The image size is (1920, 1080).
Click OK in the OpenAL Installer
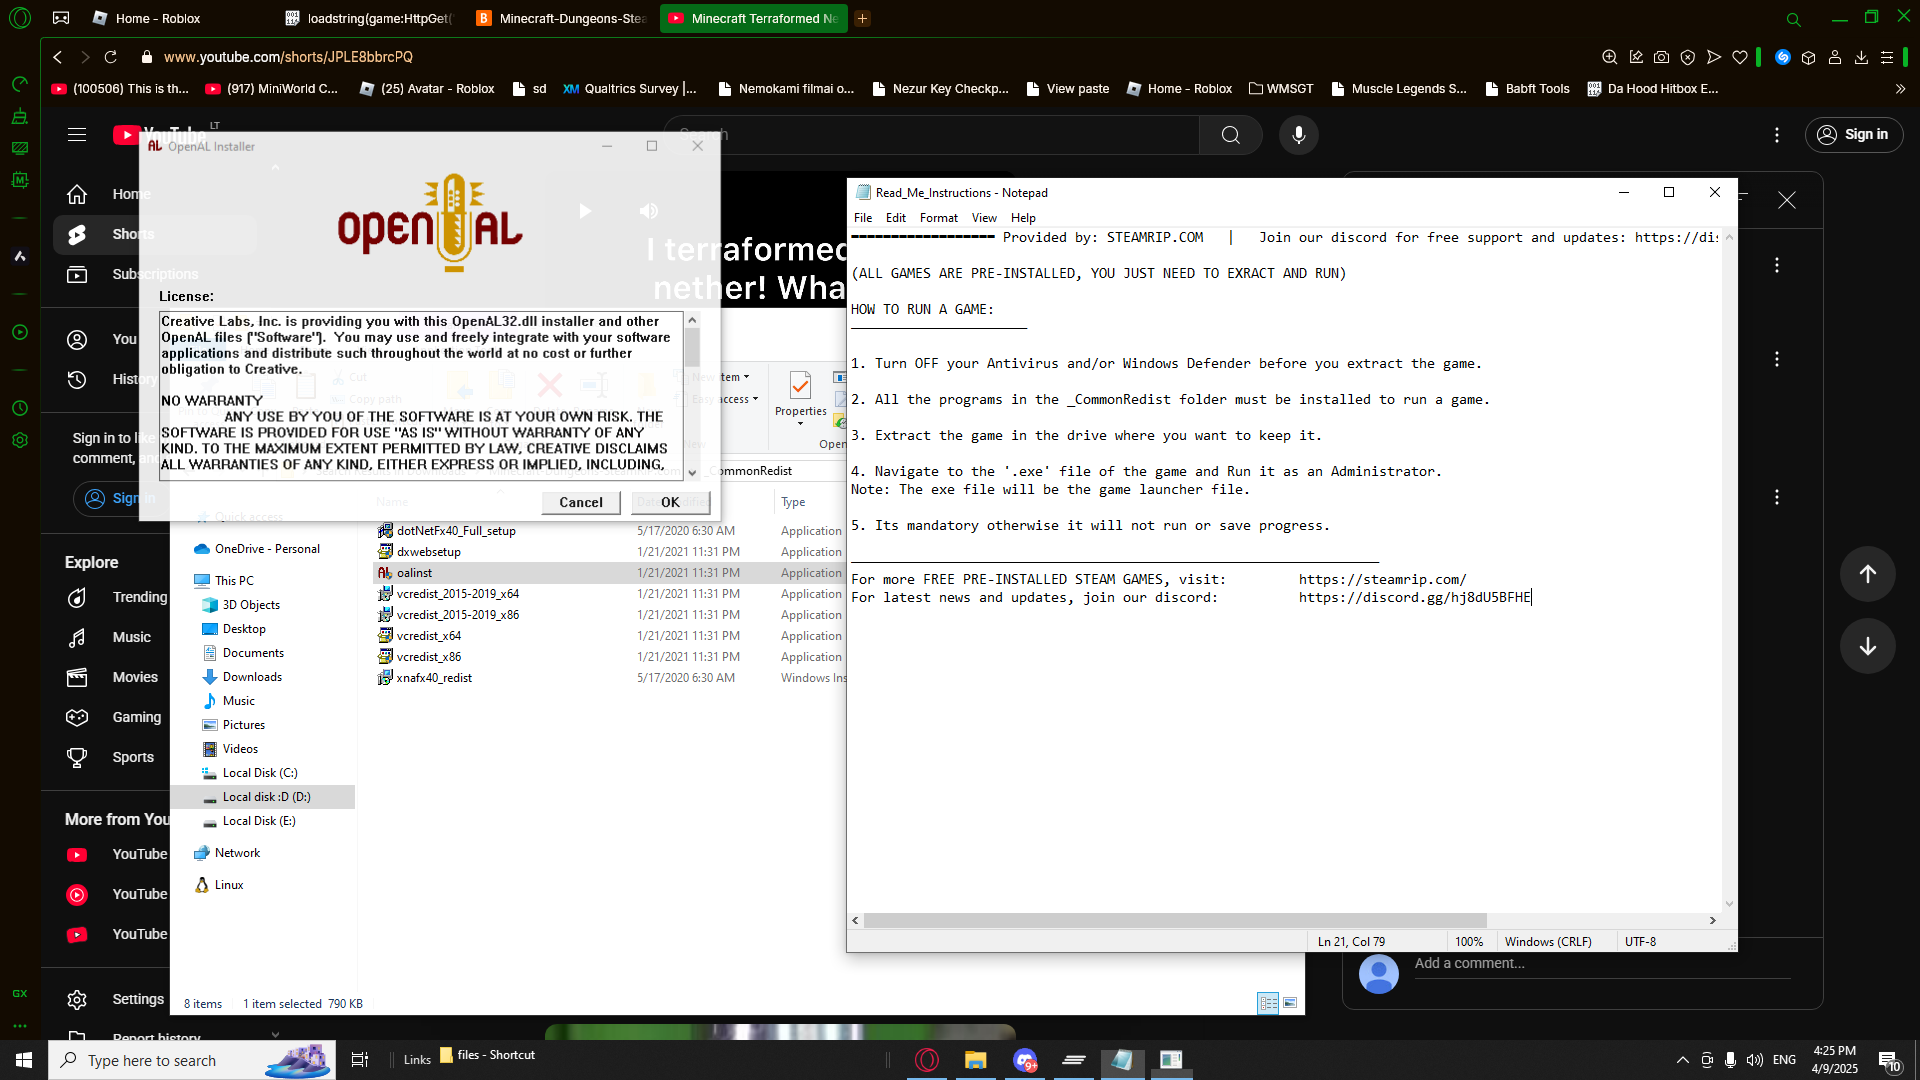click(670, 502)
